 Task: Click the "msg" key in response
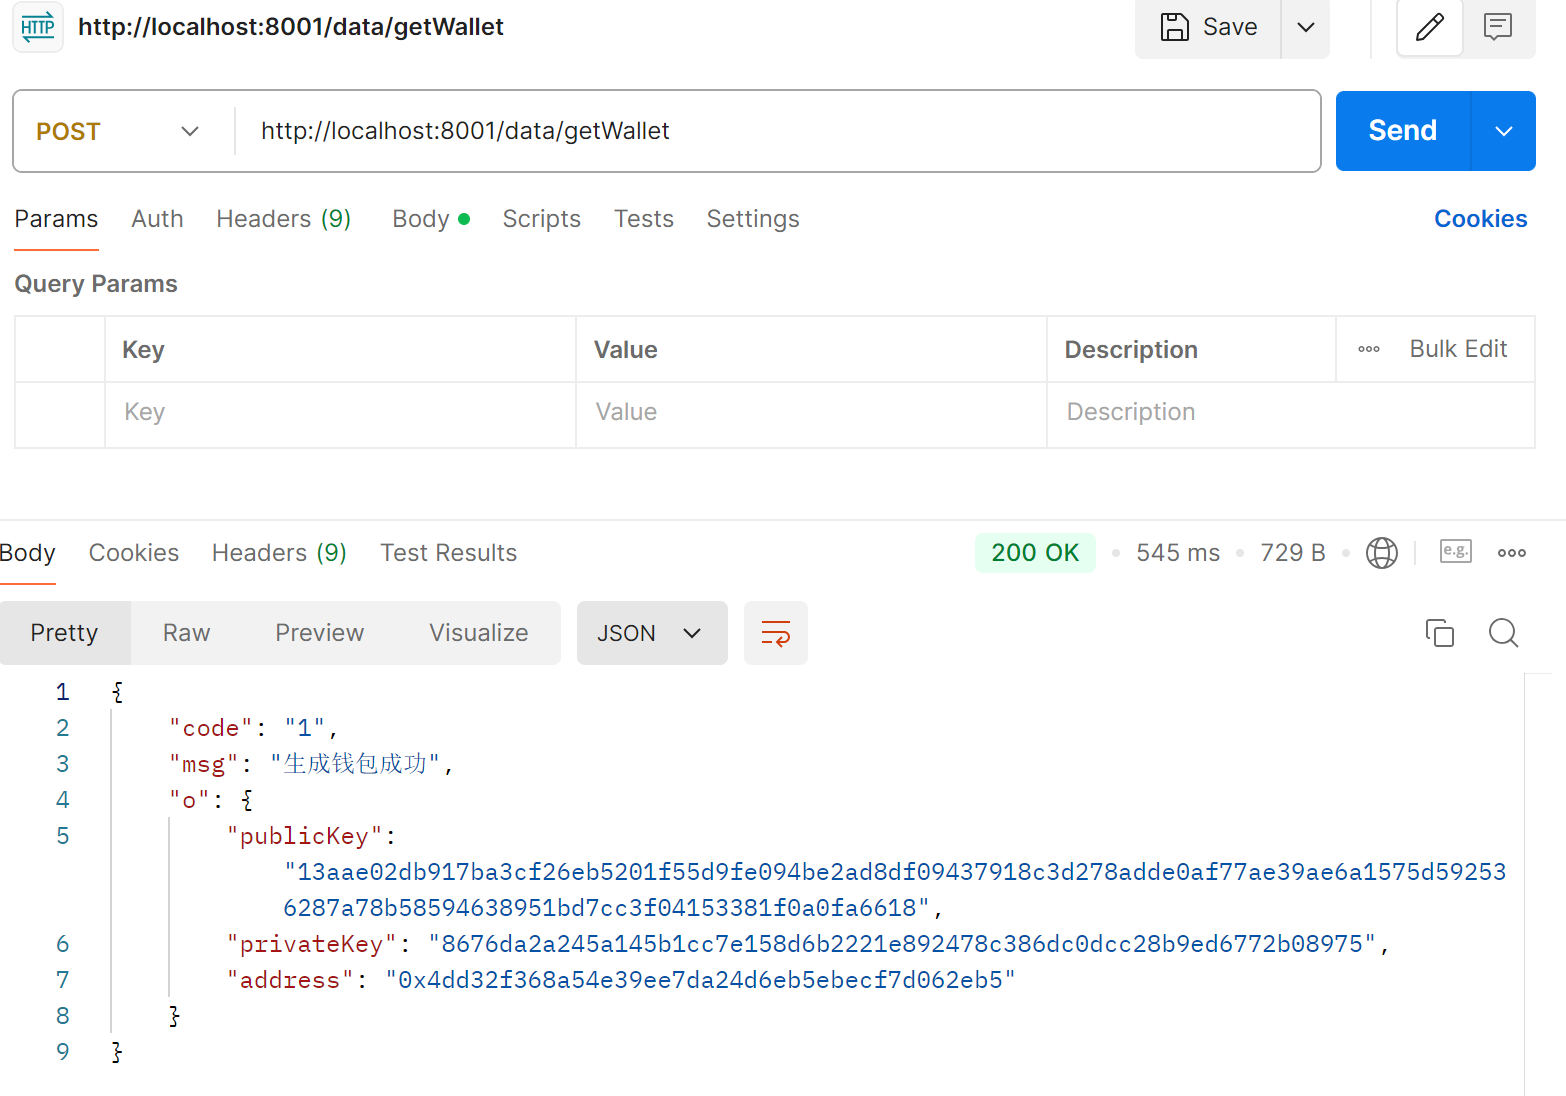point(204,764)
